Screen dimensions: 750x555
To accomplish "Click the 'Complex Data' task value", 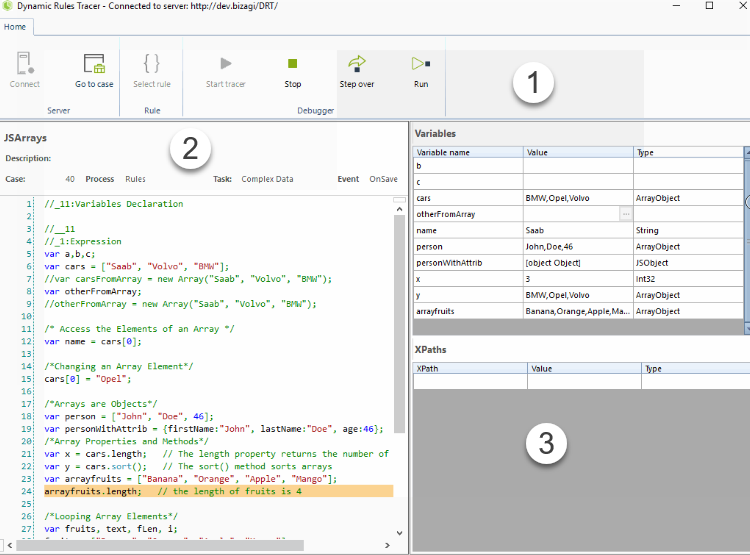I will tap(267, 179).
